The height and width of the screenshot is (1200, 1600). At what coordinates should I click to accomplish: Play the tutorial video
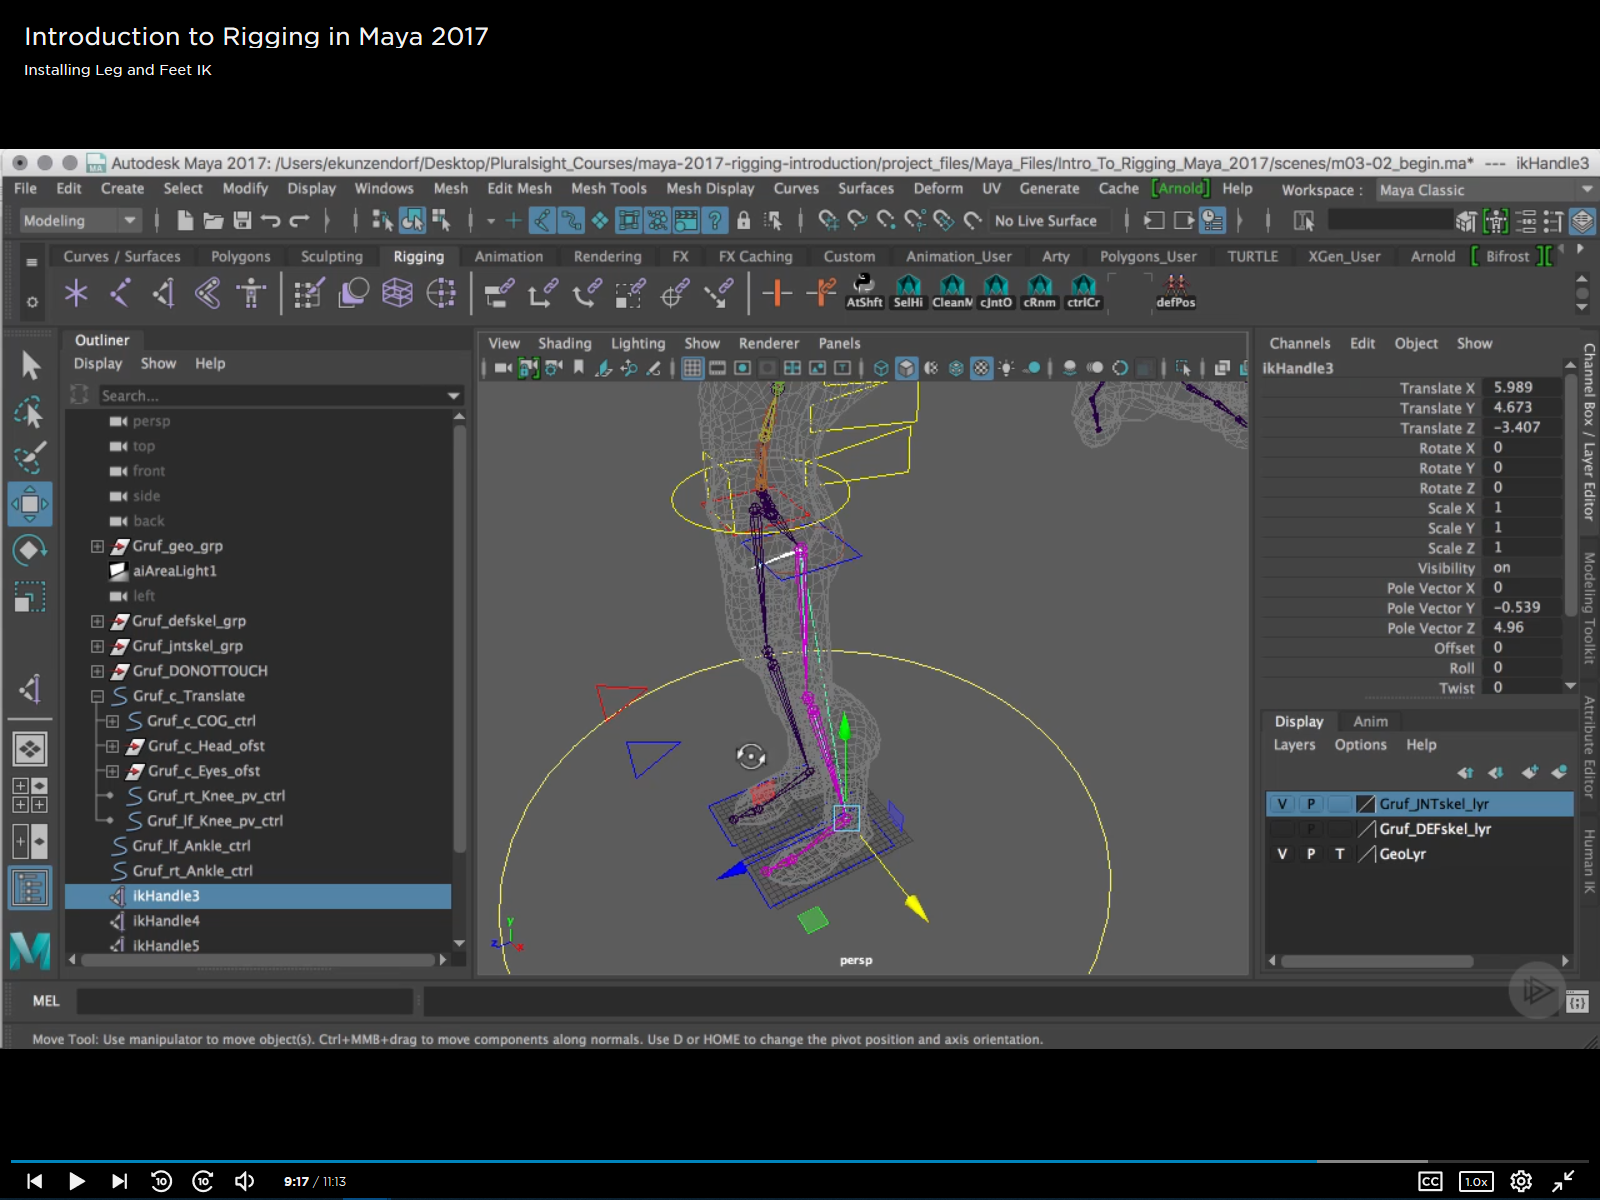click(76, 1181)
